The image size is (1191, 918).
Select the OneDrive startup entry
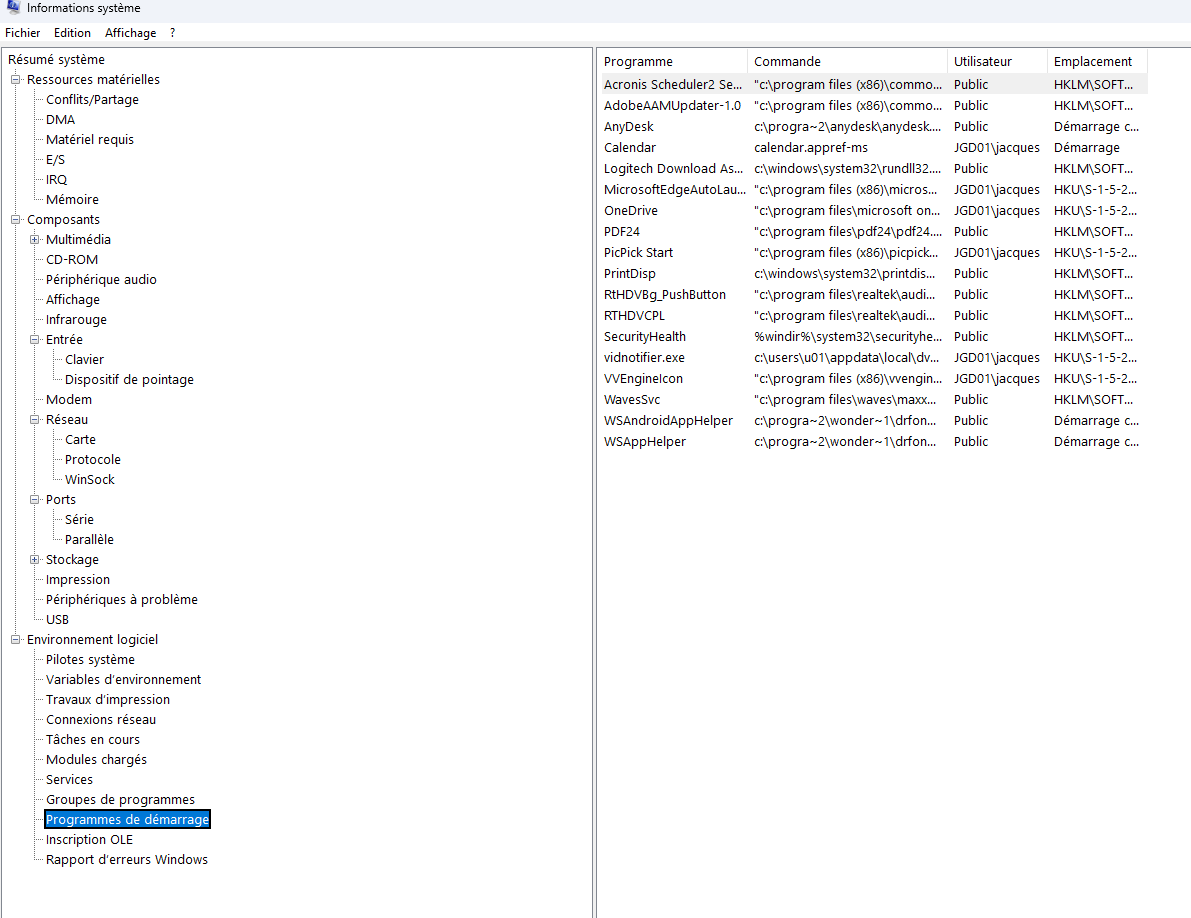pyautogui.click(x=874, y=210)
